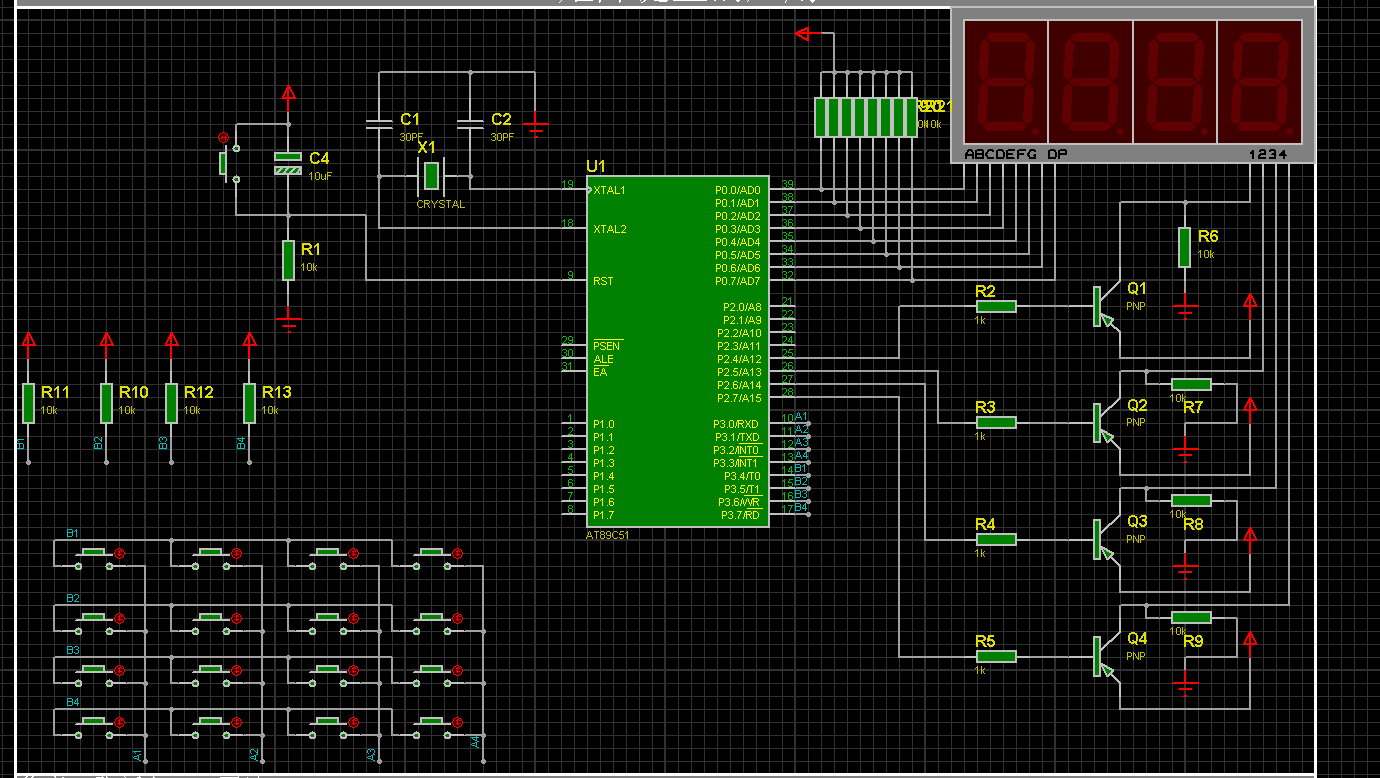Screen dimensions: 1380x778
Task: Select the 1k resistor R3
Action: pyautogui.click(x=996, y=423)
